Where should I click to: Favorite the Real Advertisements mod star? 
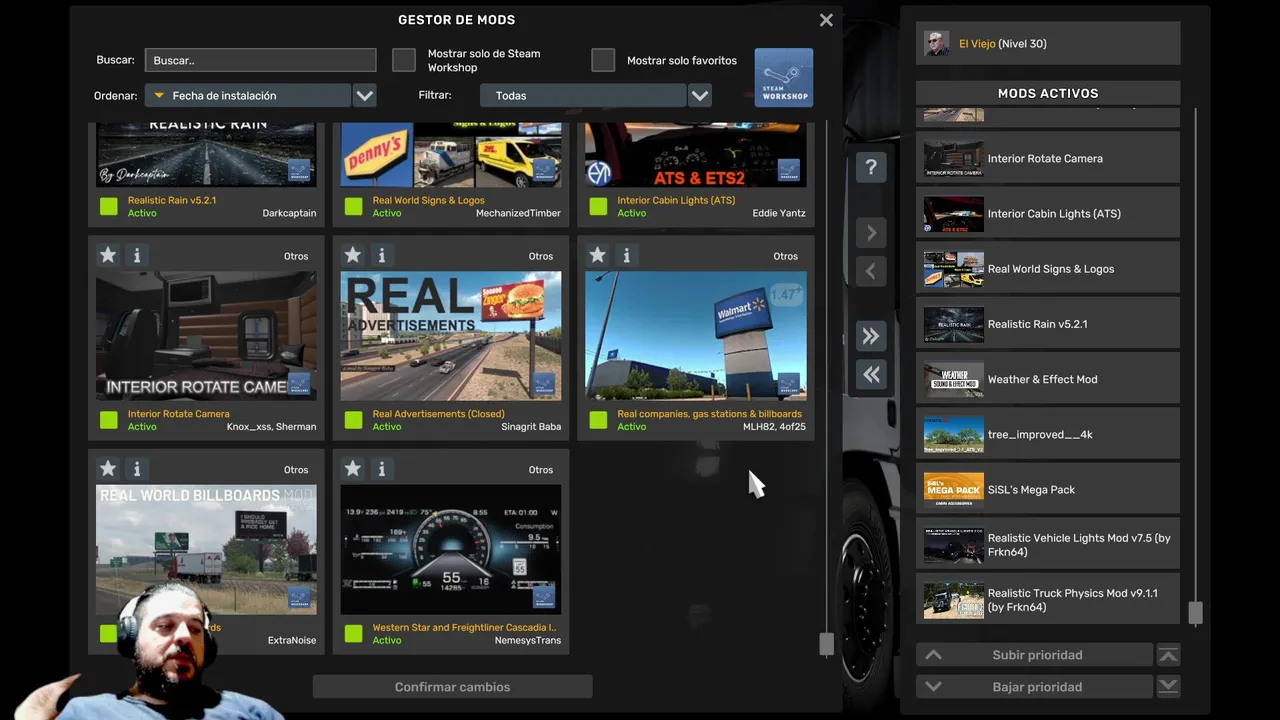click(x=352, y=255)
